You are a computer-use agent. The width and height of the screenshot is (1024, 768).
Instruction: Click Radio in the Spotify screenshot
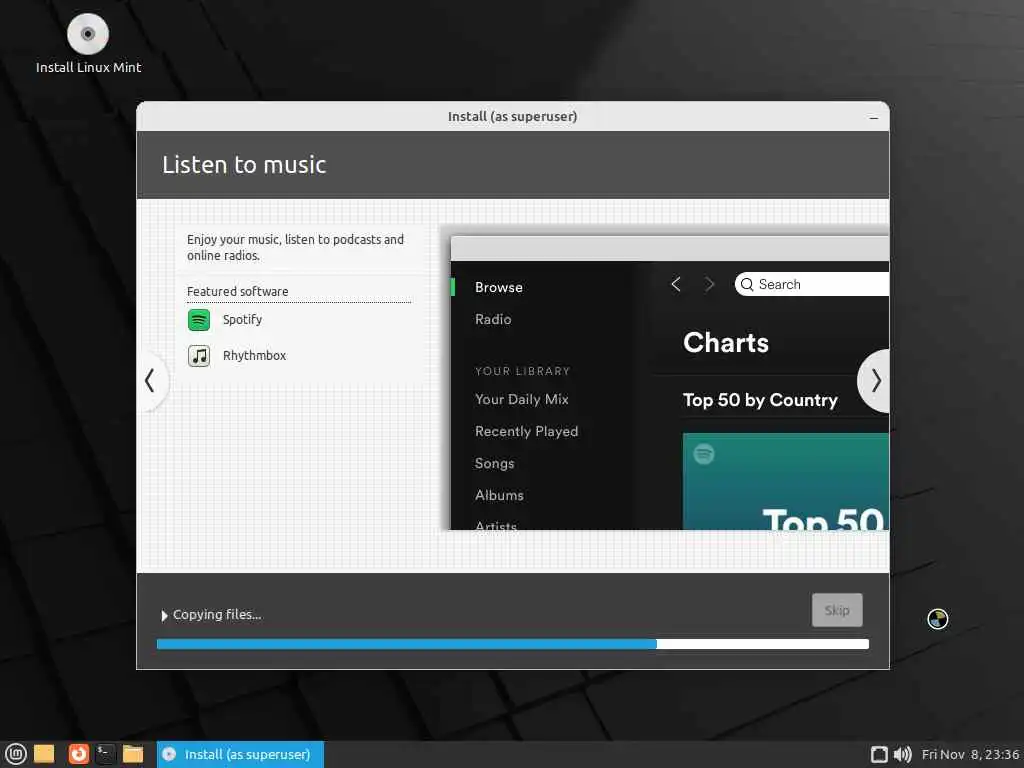pyautogui.click(x=493, y=319)
